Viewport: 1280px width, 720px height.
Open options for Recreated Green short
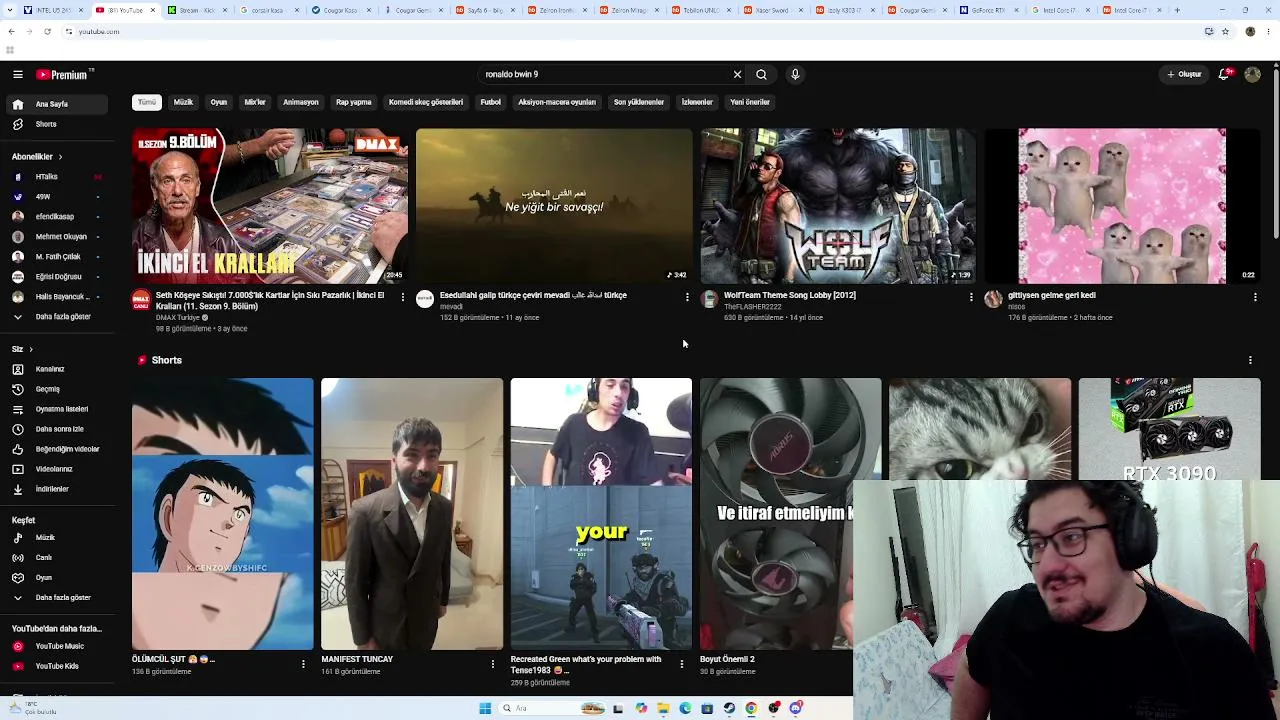pyautogui.click(x=682, y=663)
